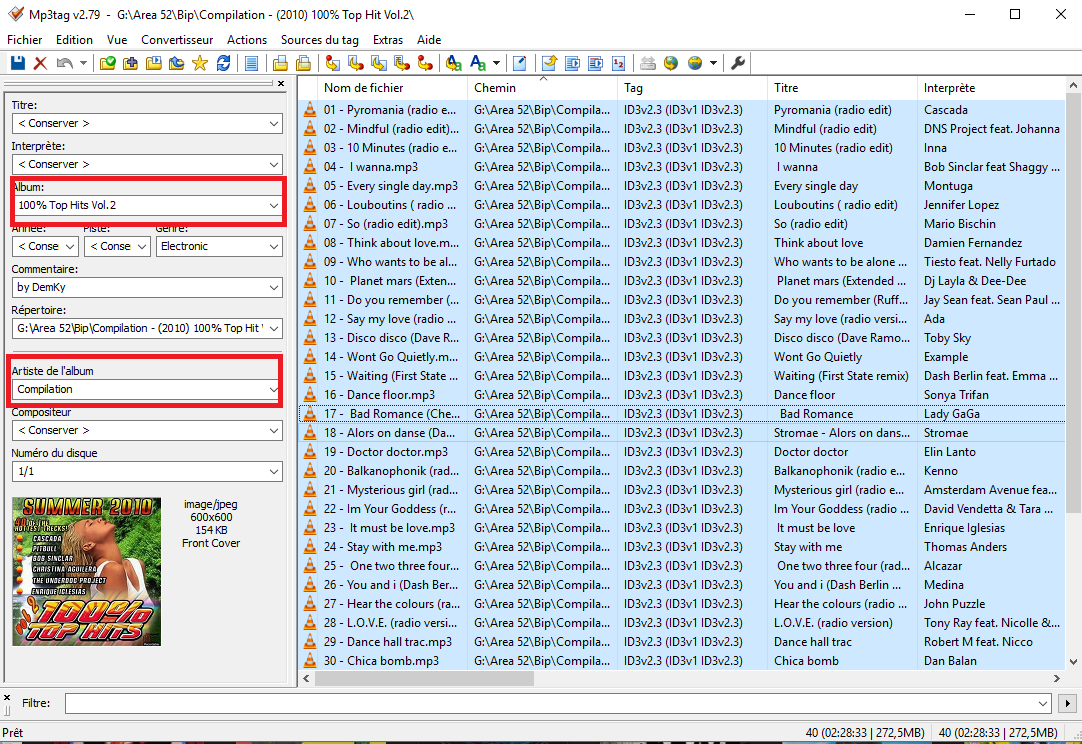
Task: Open the Vue menu
Action: [x=117, y=40]
